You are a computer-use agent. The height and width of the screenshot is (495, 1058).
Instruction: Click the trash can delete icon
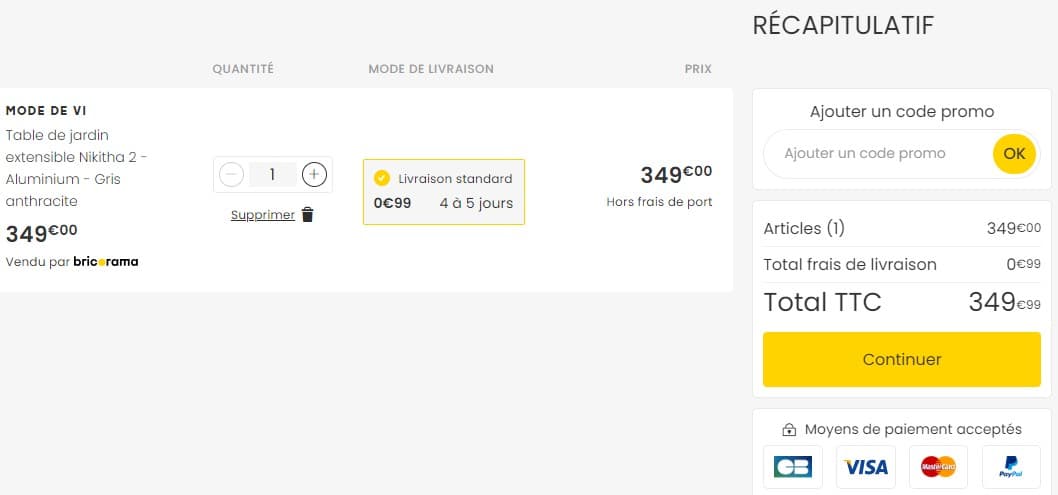pyautogui.click(x=308, y=215)
